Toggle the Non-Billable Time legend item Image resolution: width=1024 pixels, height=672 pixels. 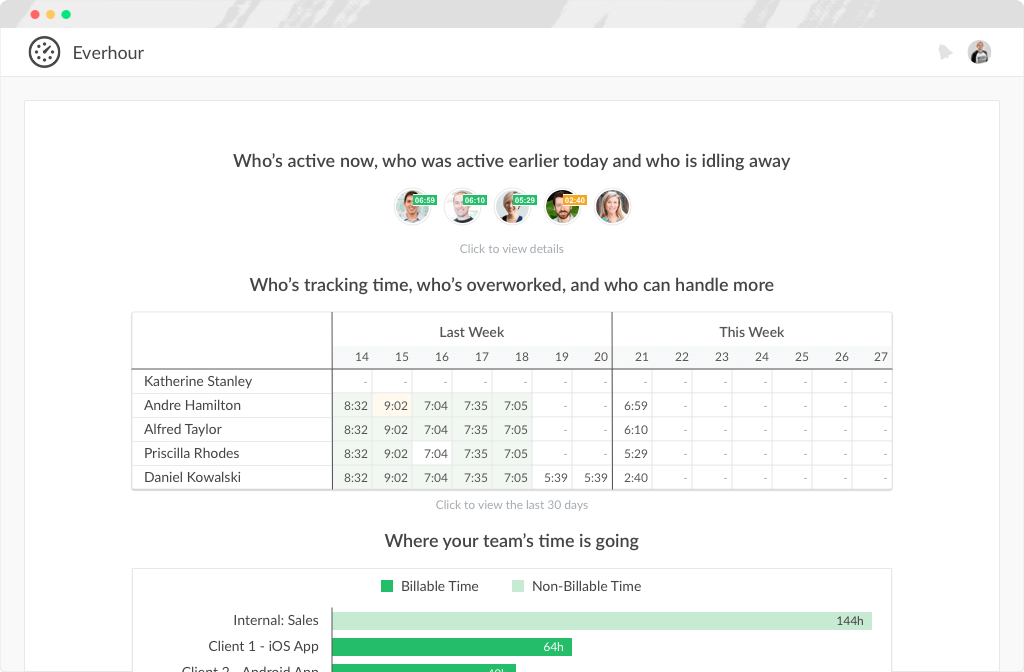coord(576,586)
